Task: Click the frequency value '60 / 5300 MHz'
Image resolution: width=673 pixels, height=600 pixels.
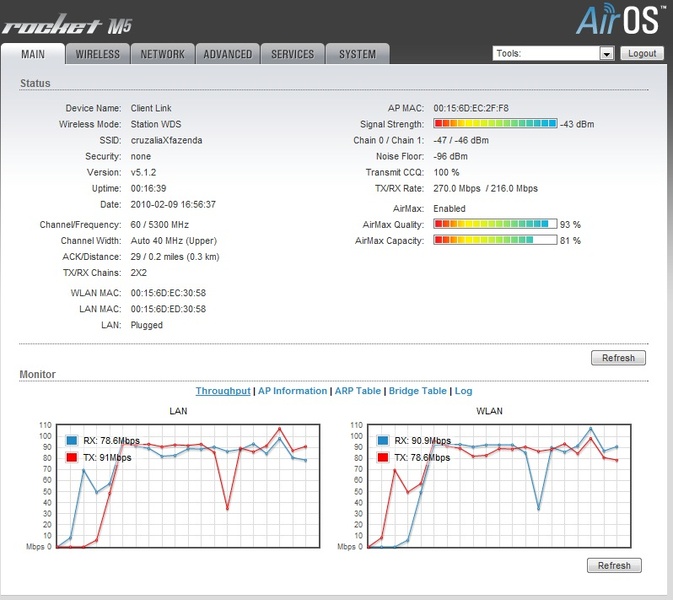Action: coord(160,224)
